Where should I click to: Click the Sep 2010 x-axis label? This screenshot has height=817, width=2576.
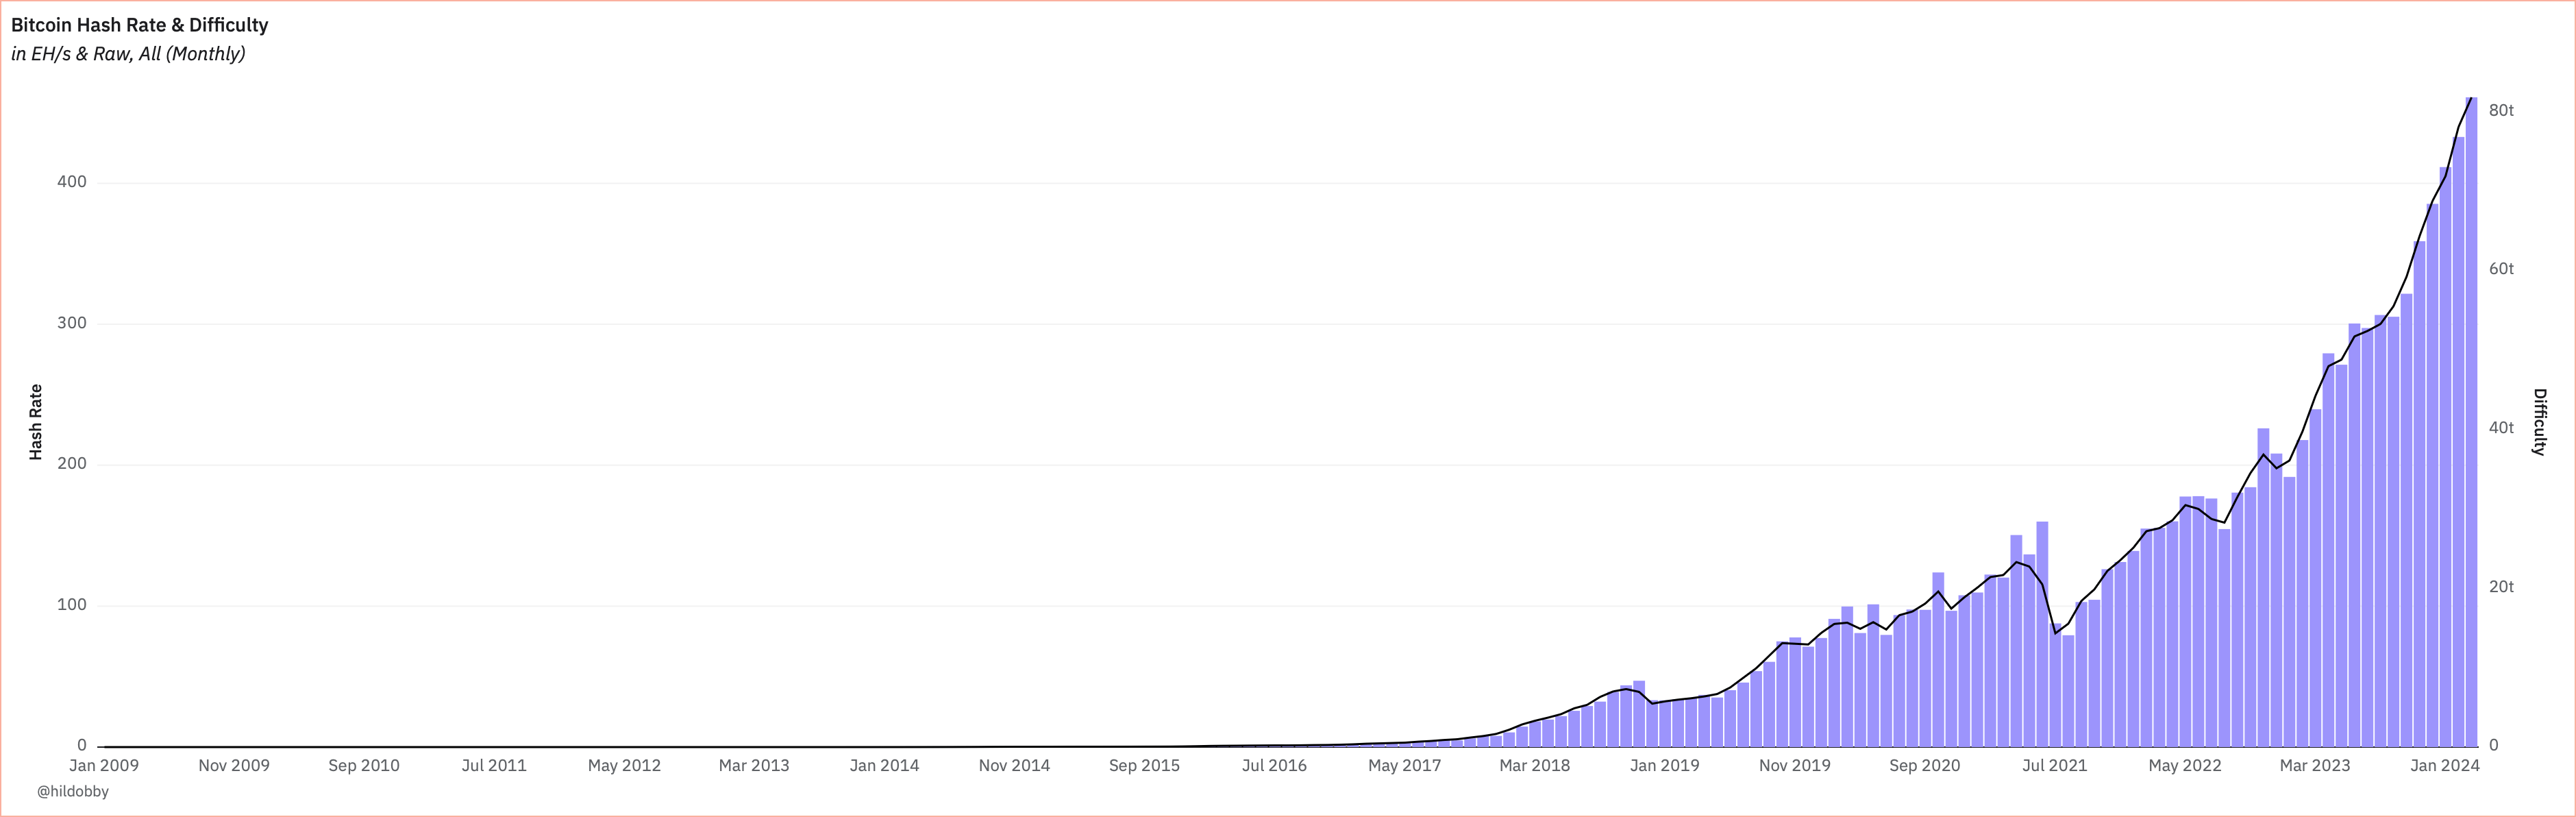tap(364, 766)
